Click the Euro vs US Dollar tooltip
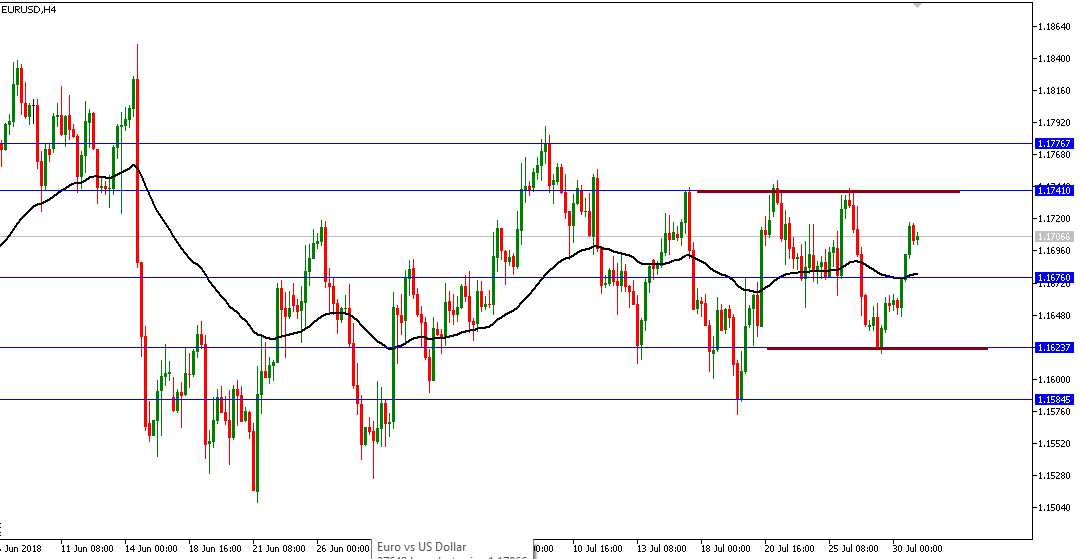The image size is (1081, 559). click(x=454, y=550)
